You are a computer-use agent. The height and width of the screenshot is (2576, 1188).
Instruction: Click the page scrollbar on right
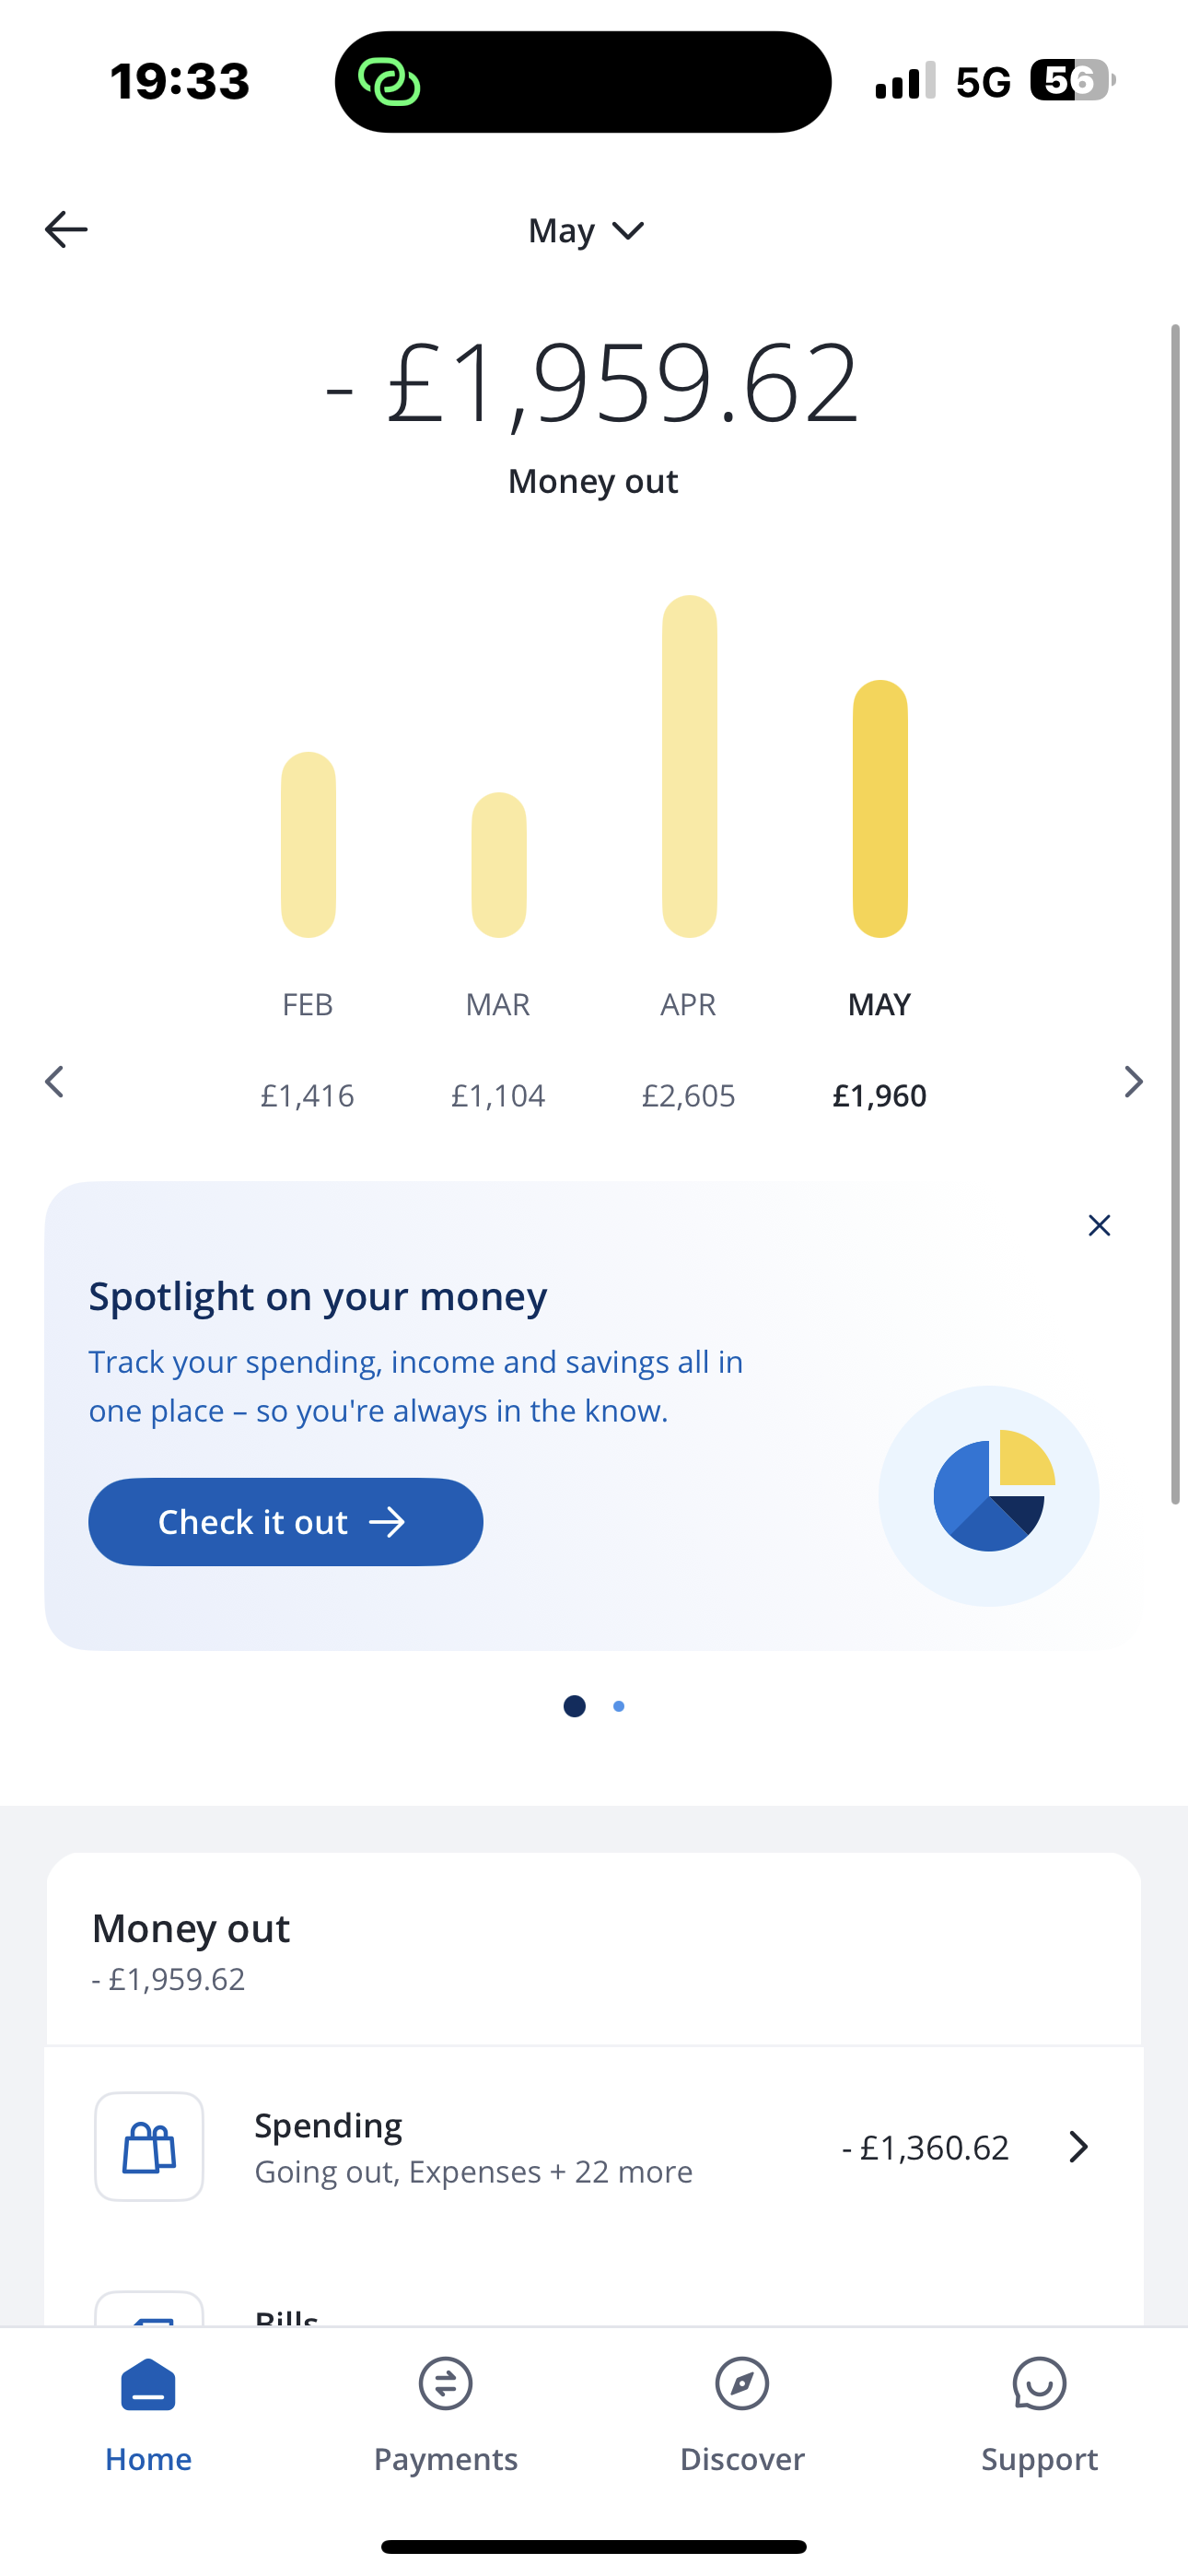tap(1175, 914)
